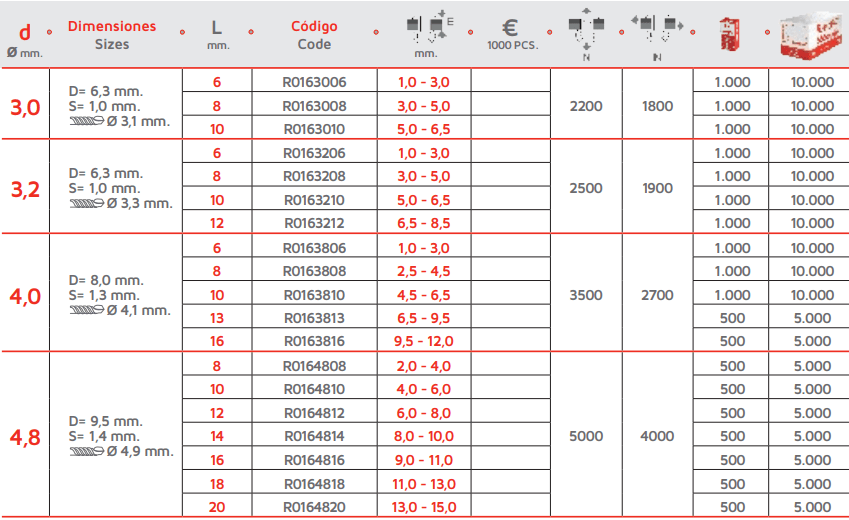Click the drill bit icon beside Ø 3,3 mm.
Screen dimensions: 849x520
point(87,204)
